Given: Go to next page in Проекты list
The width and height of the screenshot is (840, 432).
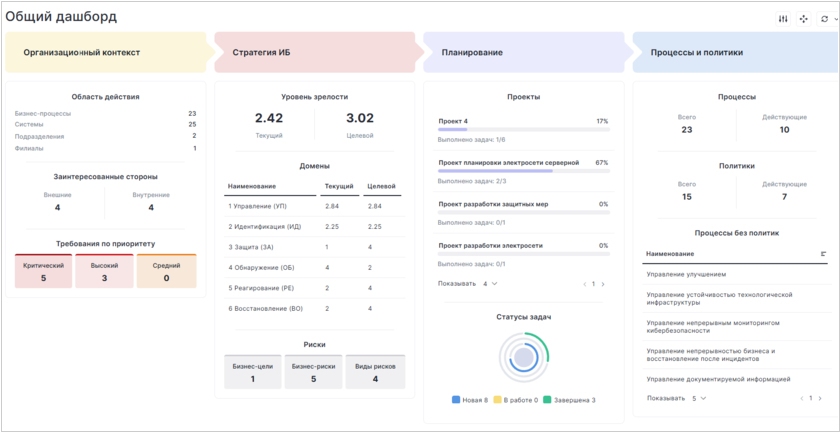Looking at the screenshot, I should pos(604,284).
